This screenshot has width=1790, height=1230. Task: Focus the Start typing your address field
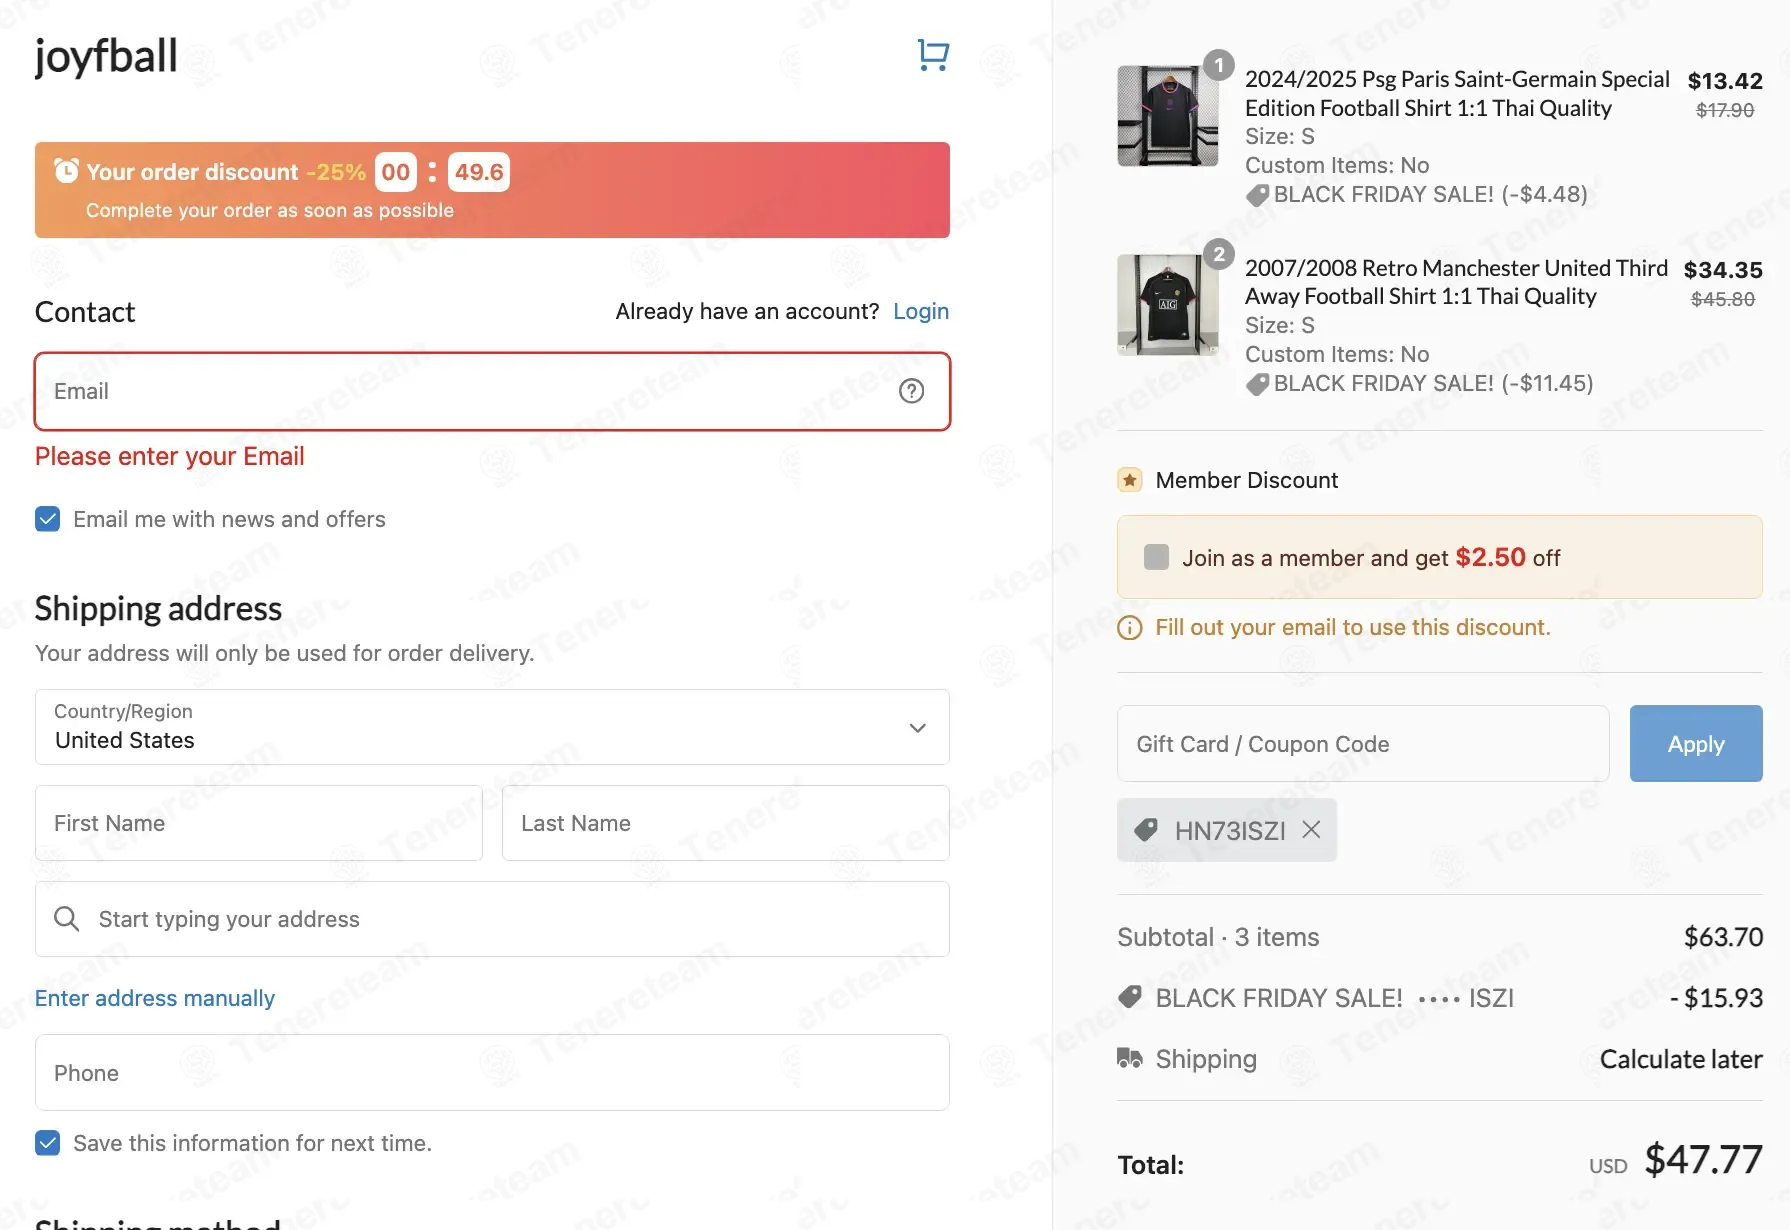[x=492, y=919]
